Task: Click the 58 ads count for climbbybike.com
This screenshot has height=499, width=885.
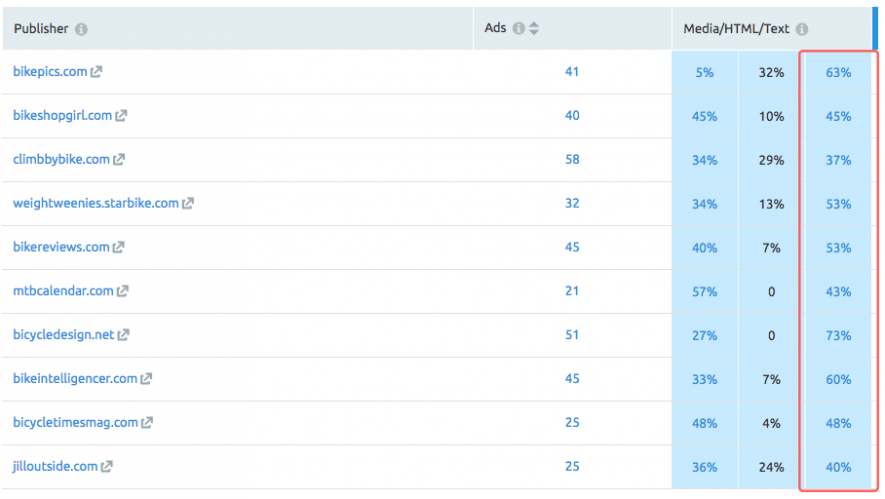Action: 572,160
